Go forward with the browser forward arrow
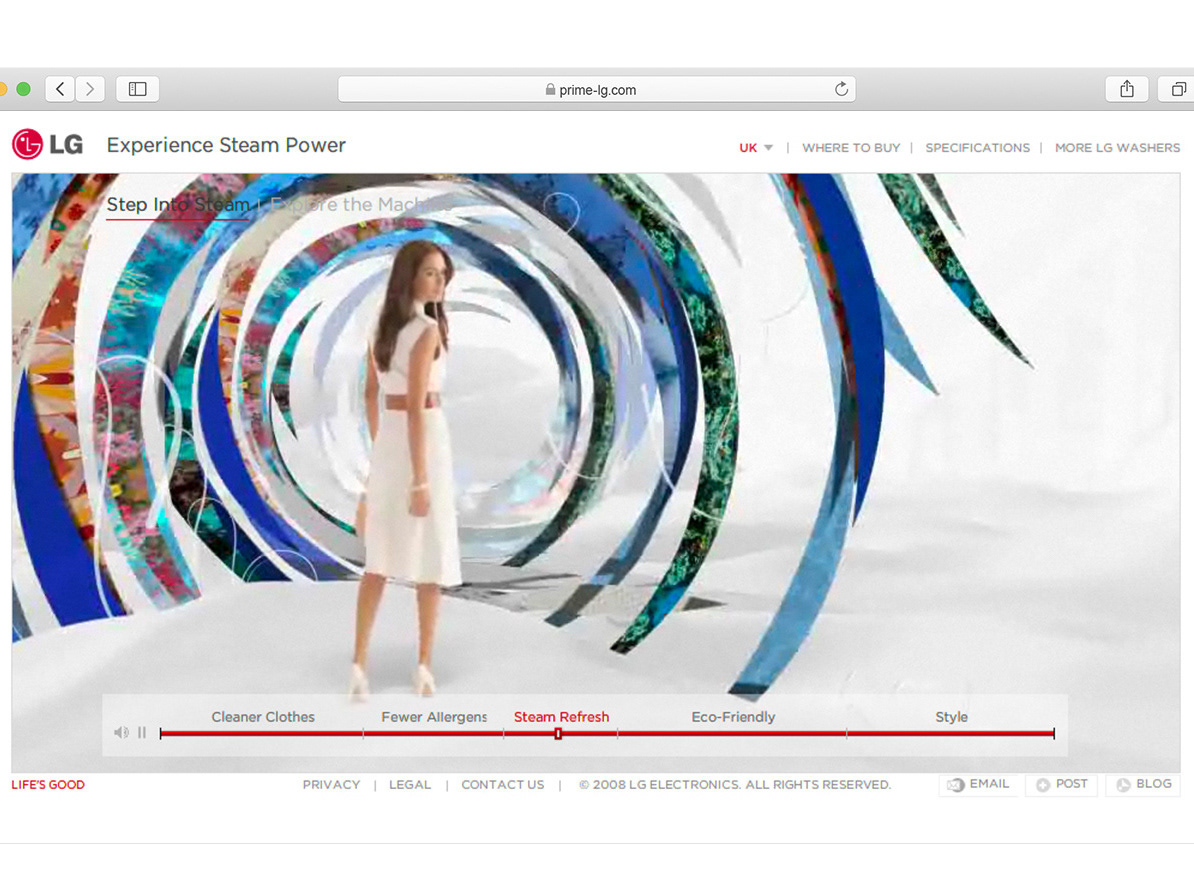Viewport: 1194px width, 896px height. point(90,89)
